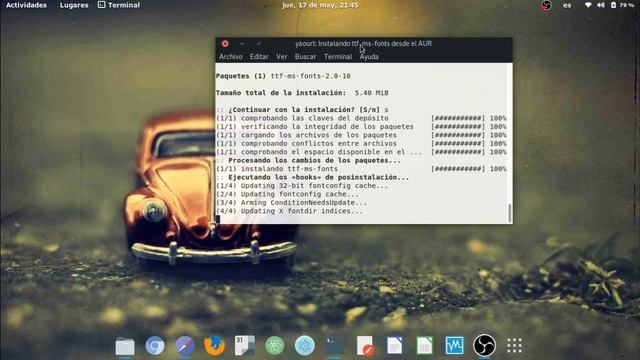This screenshot has width=640, height=360.
Task: Click 'comprobando el espacio disponible' line
Action: click(x=319, y=152)
